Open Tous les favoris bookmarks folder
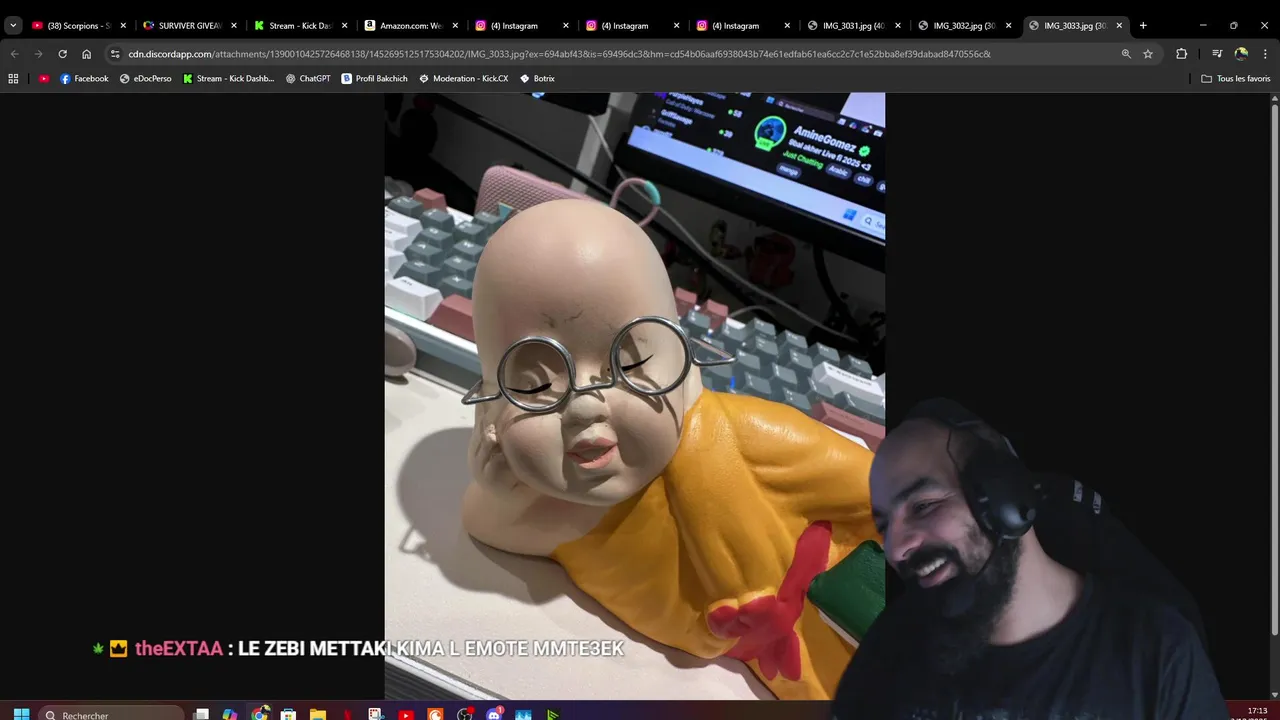 pyautogui.click(x=1235, y=78)
